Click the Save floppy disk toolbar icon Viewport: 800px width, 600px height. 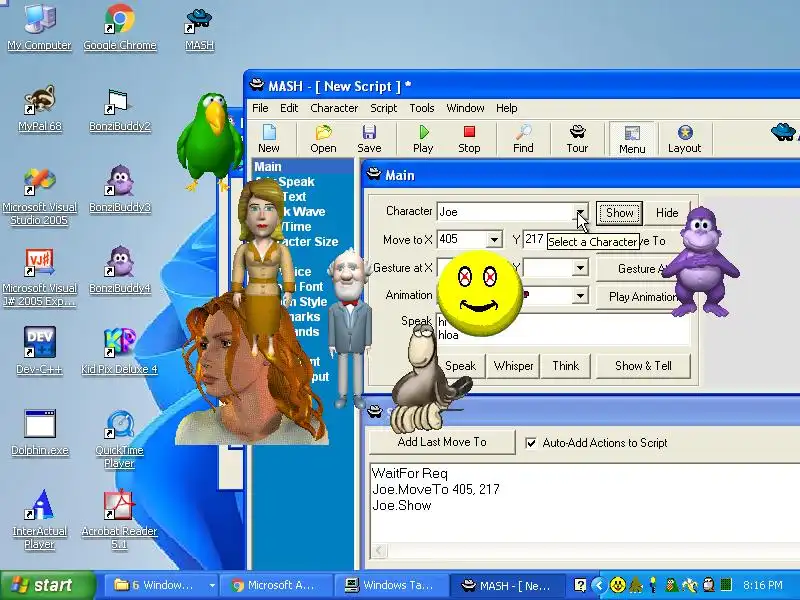coord(369,138)
